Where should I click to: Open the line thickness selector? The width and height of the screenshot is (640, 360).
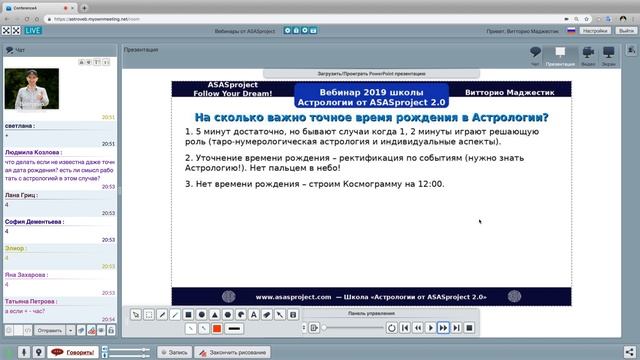pos(234,329)
